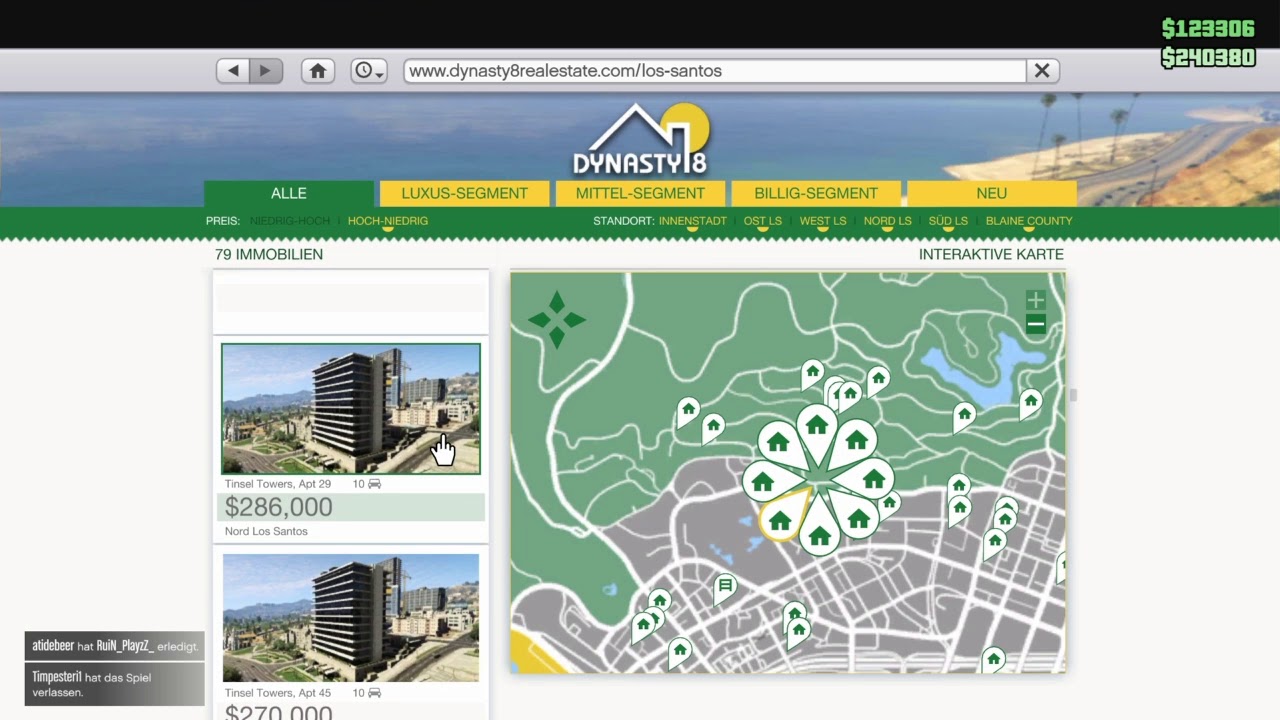This screenshot has height=720, width=1280.
Task: Open the Tinsel Towers Apt 29 photo
Action: pos(351,408)
